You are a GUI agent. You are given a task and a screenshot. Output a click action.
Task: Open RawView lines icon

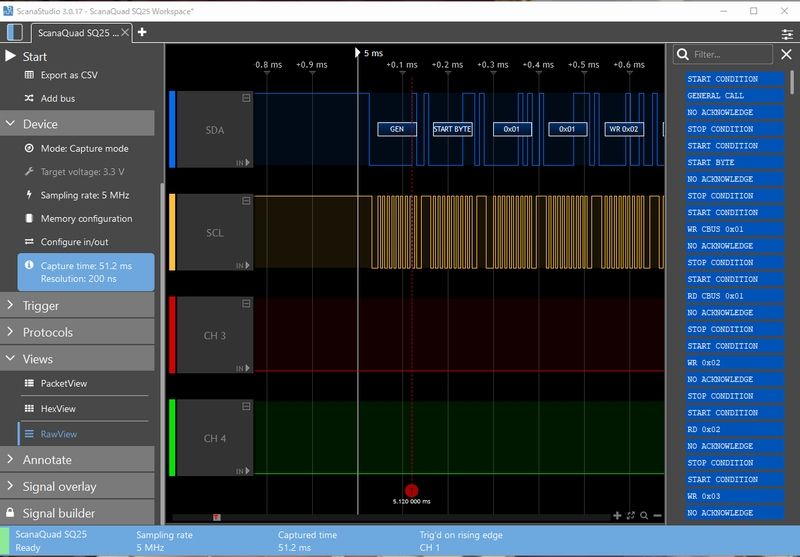point(30,434)
